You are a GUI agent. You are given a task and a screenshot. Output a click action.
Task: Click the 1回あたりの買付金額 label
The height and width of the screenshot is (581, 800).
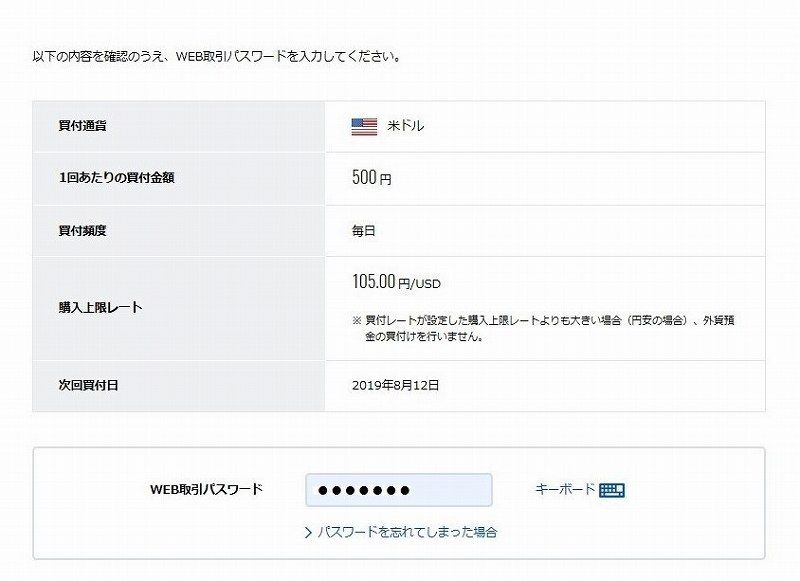(x=117, y=178)
